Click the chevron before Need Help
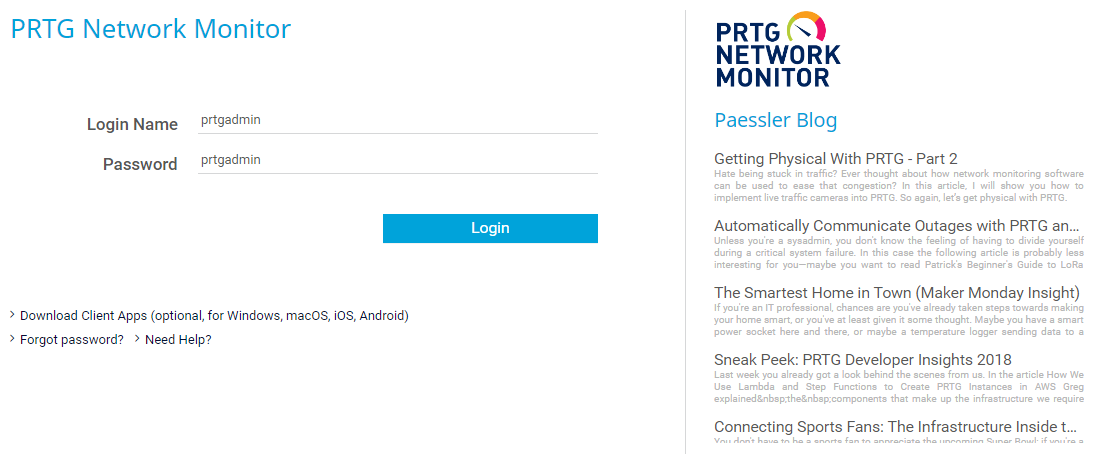 pyautogui.click(x=138, y=339)
